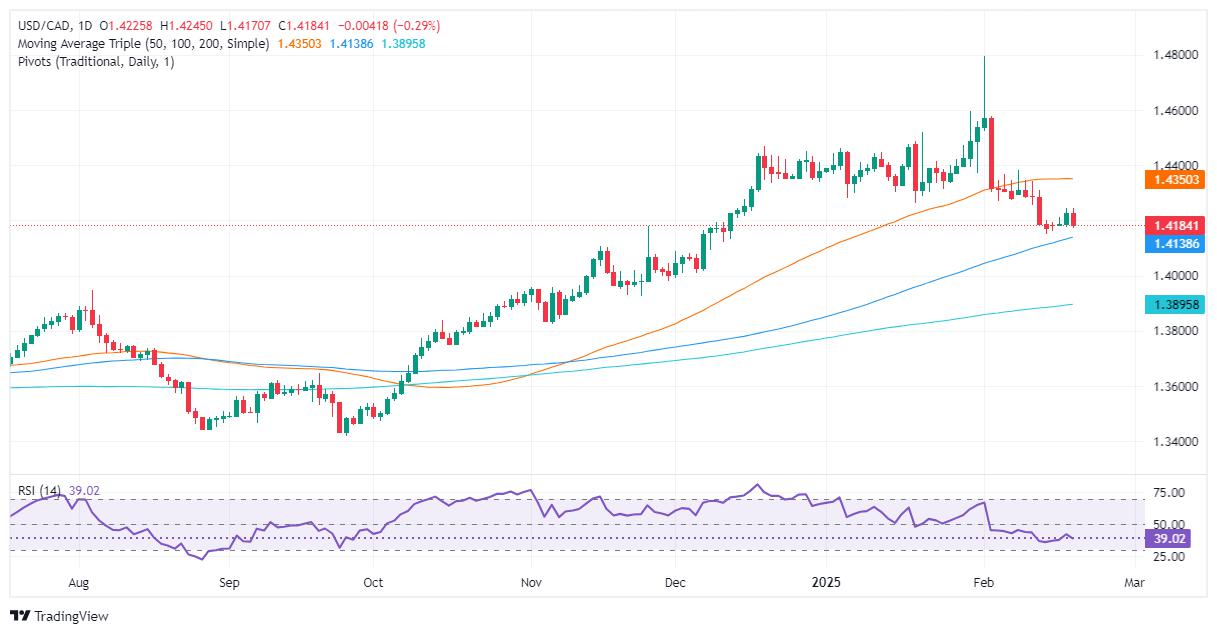Click the tall February spike candlestick wick
1217x634 pixels.
pos(984,86)
